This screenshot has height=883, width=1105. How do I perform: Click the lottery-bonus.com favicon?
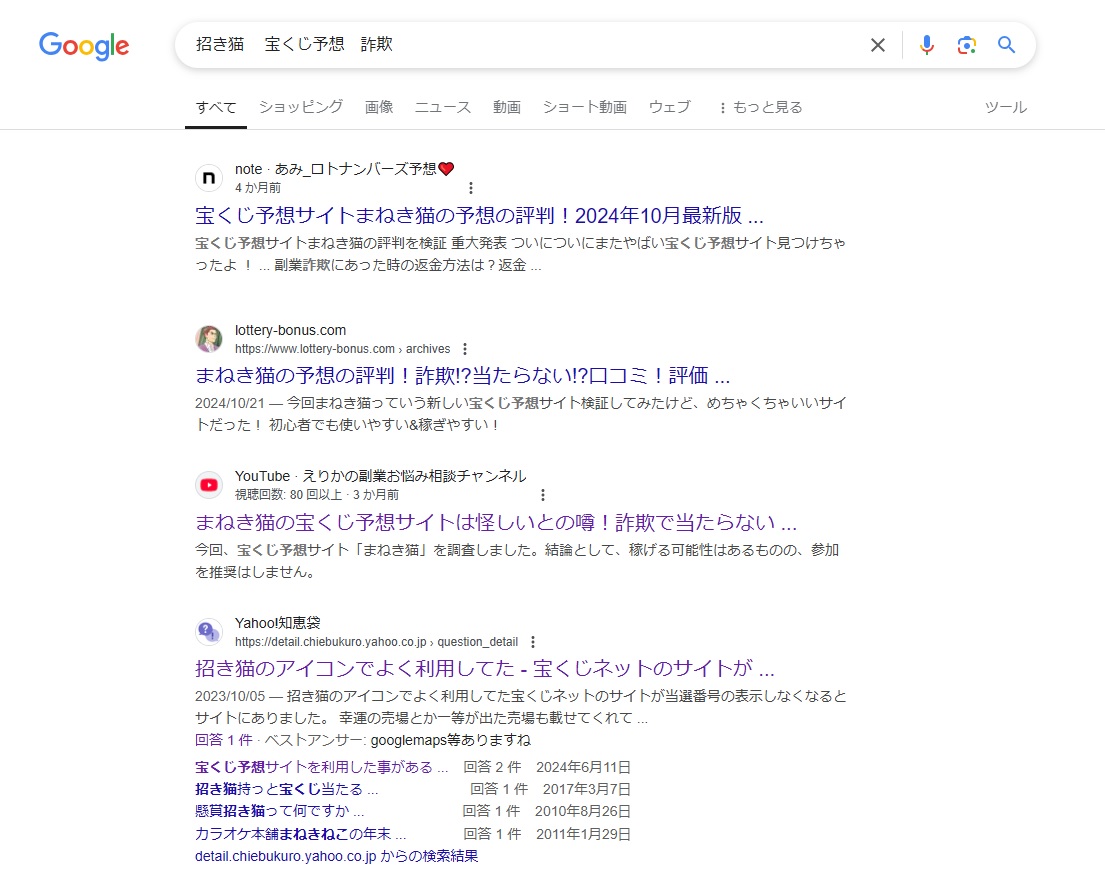(x=209, y=339)
